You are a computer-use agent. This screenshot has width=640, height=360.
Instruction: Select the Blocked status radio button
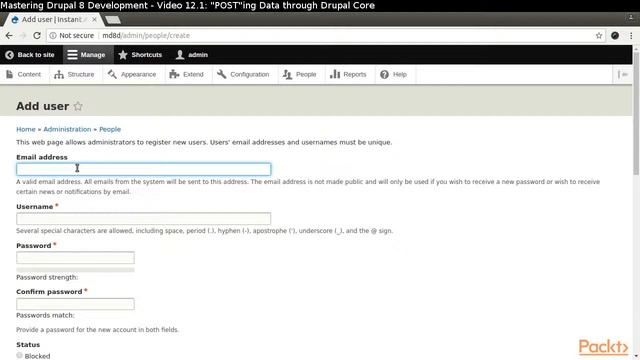tap(19, 356)
